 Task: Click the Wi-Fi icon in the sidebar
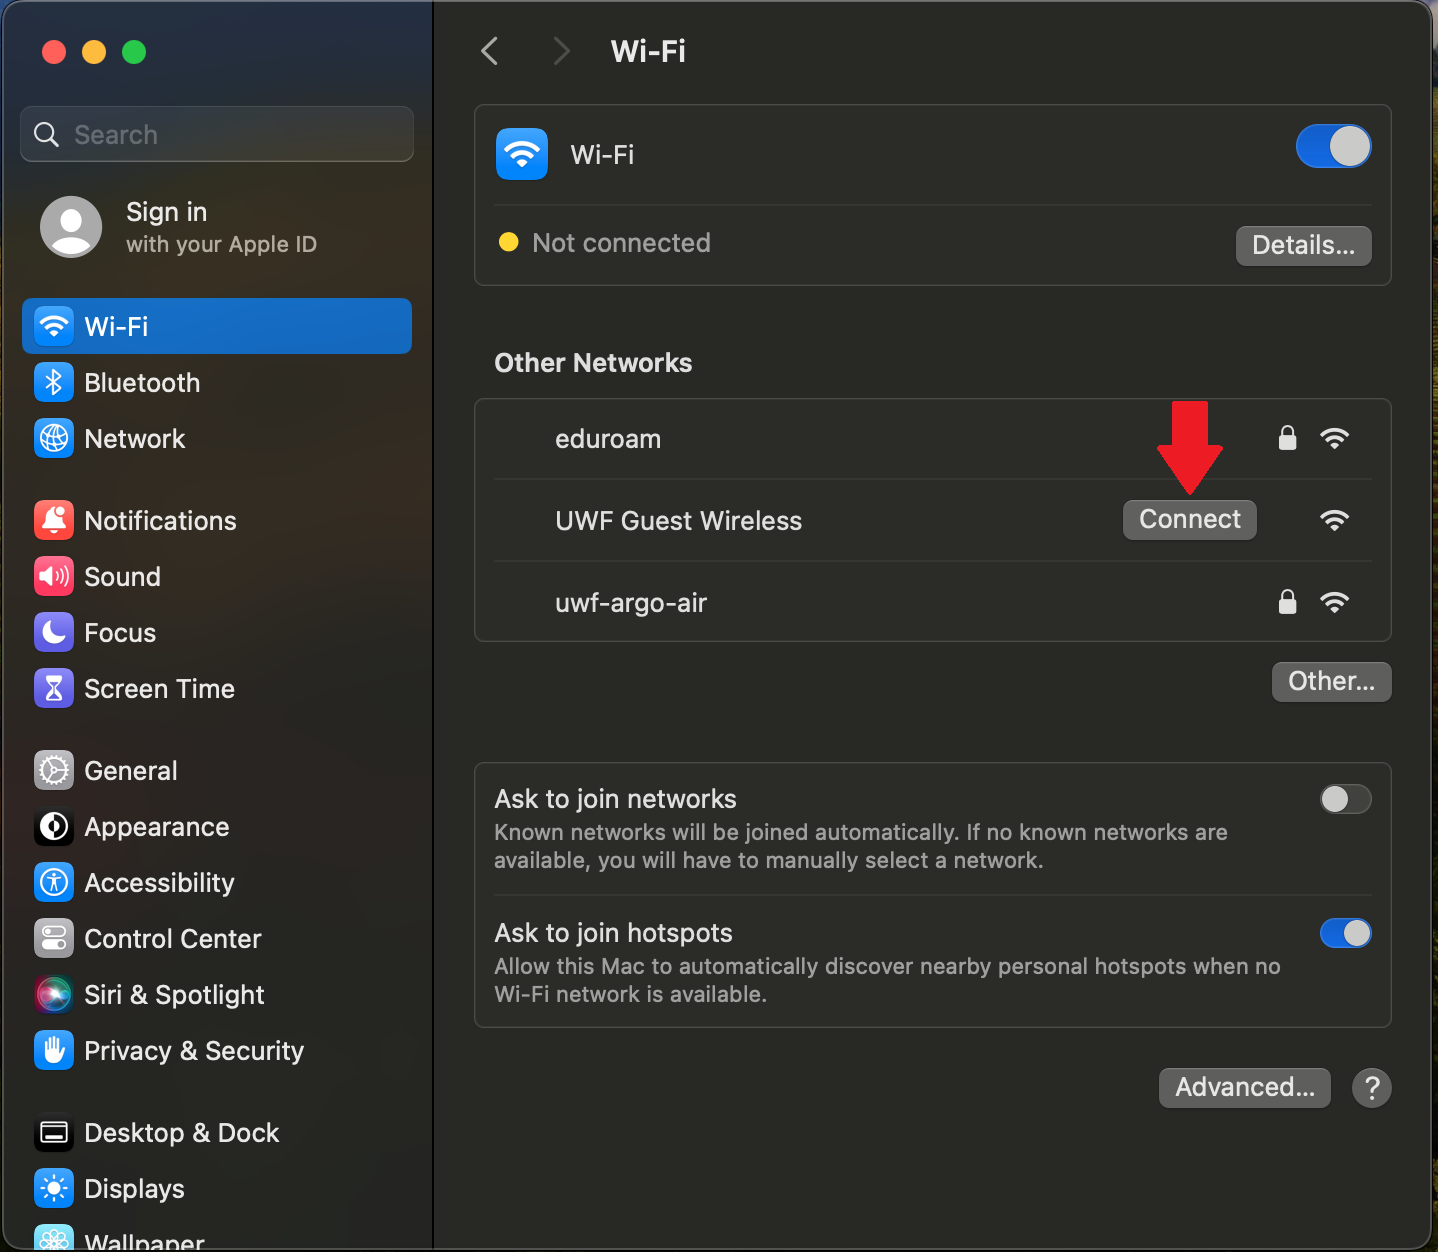(x=54, y=326)
